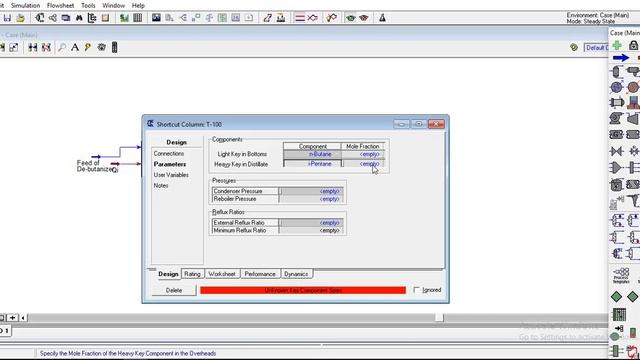Click the green plus icon in palette
The height and width of the screenshot is (360, 640).
[617, 45]
